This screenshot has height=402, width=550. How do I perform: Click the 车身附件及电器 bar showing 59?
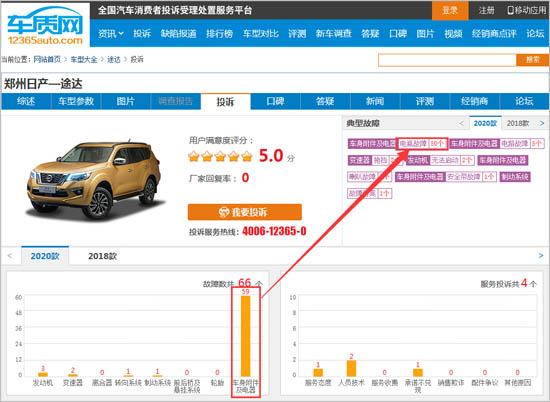246,336
